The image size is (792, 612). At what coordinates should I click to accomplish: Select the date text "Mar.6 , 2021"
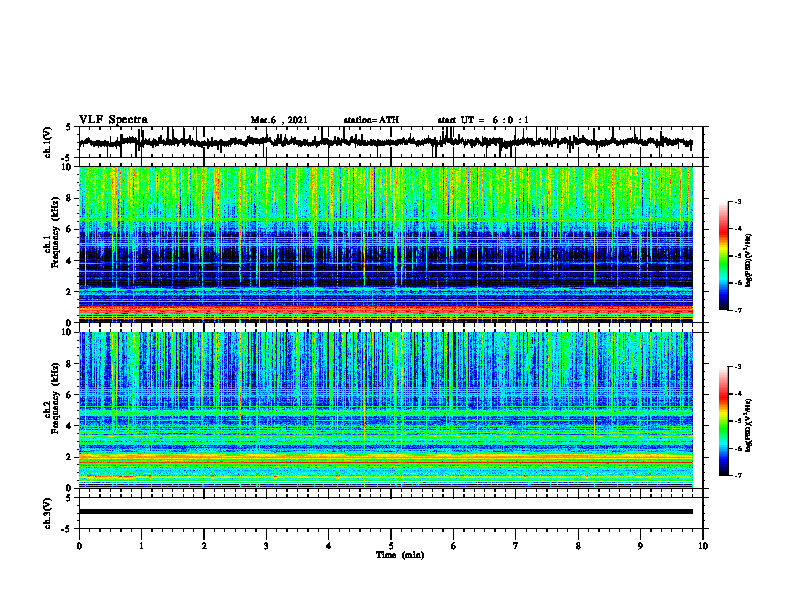(279, 120)
